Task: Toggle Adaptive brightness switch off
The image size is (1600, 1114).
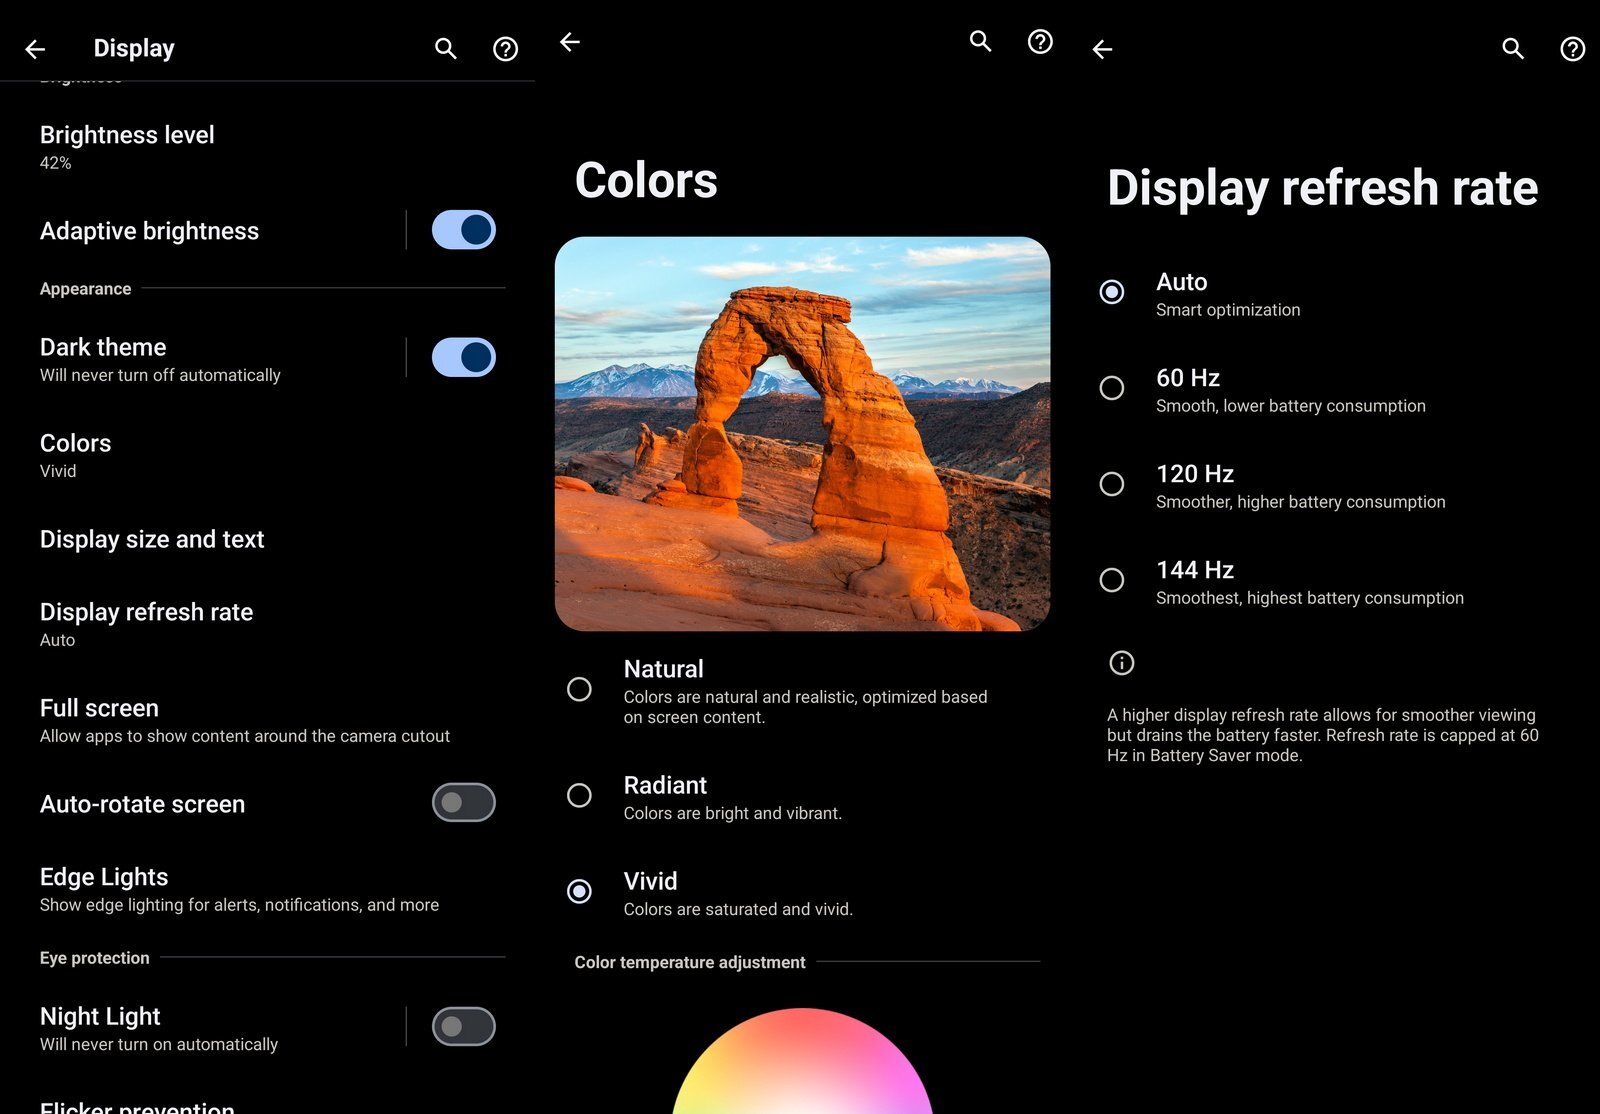Action: coord(463,230)
